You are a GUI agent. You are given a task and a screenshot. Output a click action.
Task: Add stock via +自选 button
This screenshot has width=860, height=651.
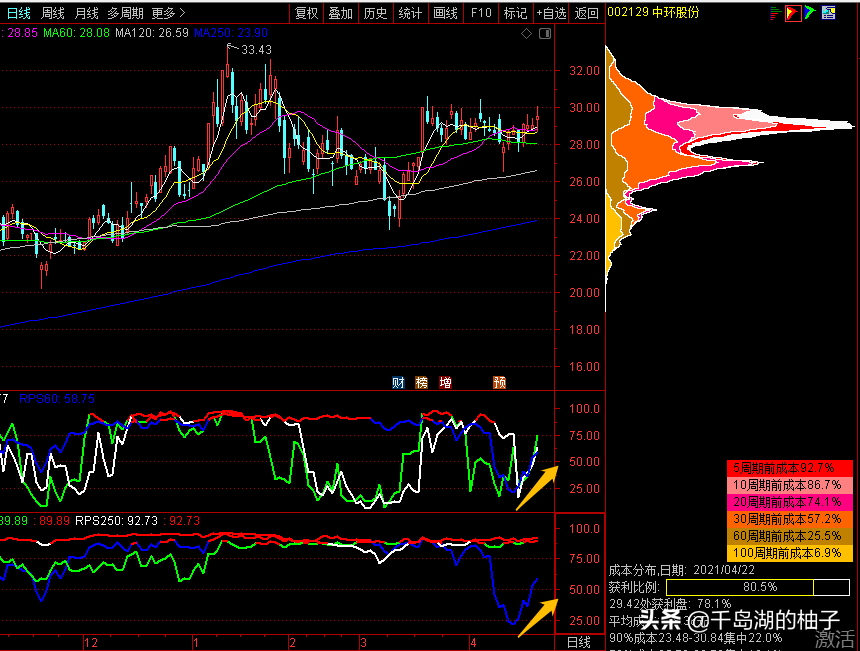click(x=551, y=13)
